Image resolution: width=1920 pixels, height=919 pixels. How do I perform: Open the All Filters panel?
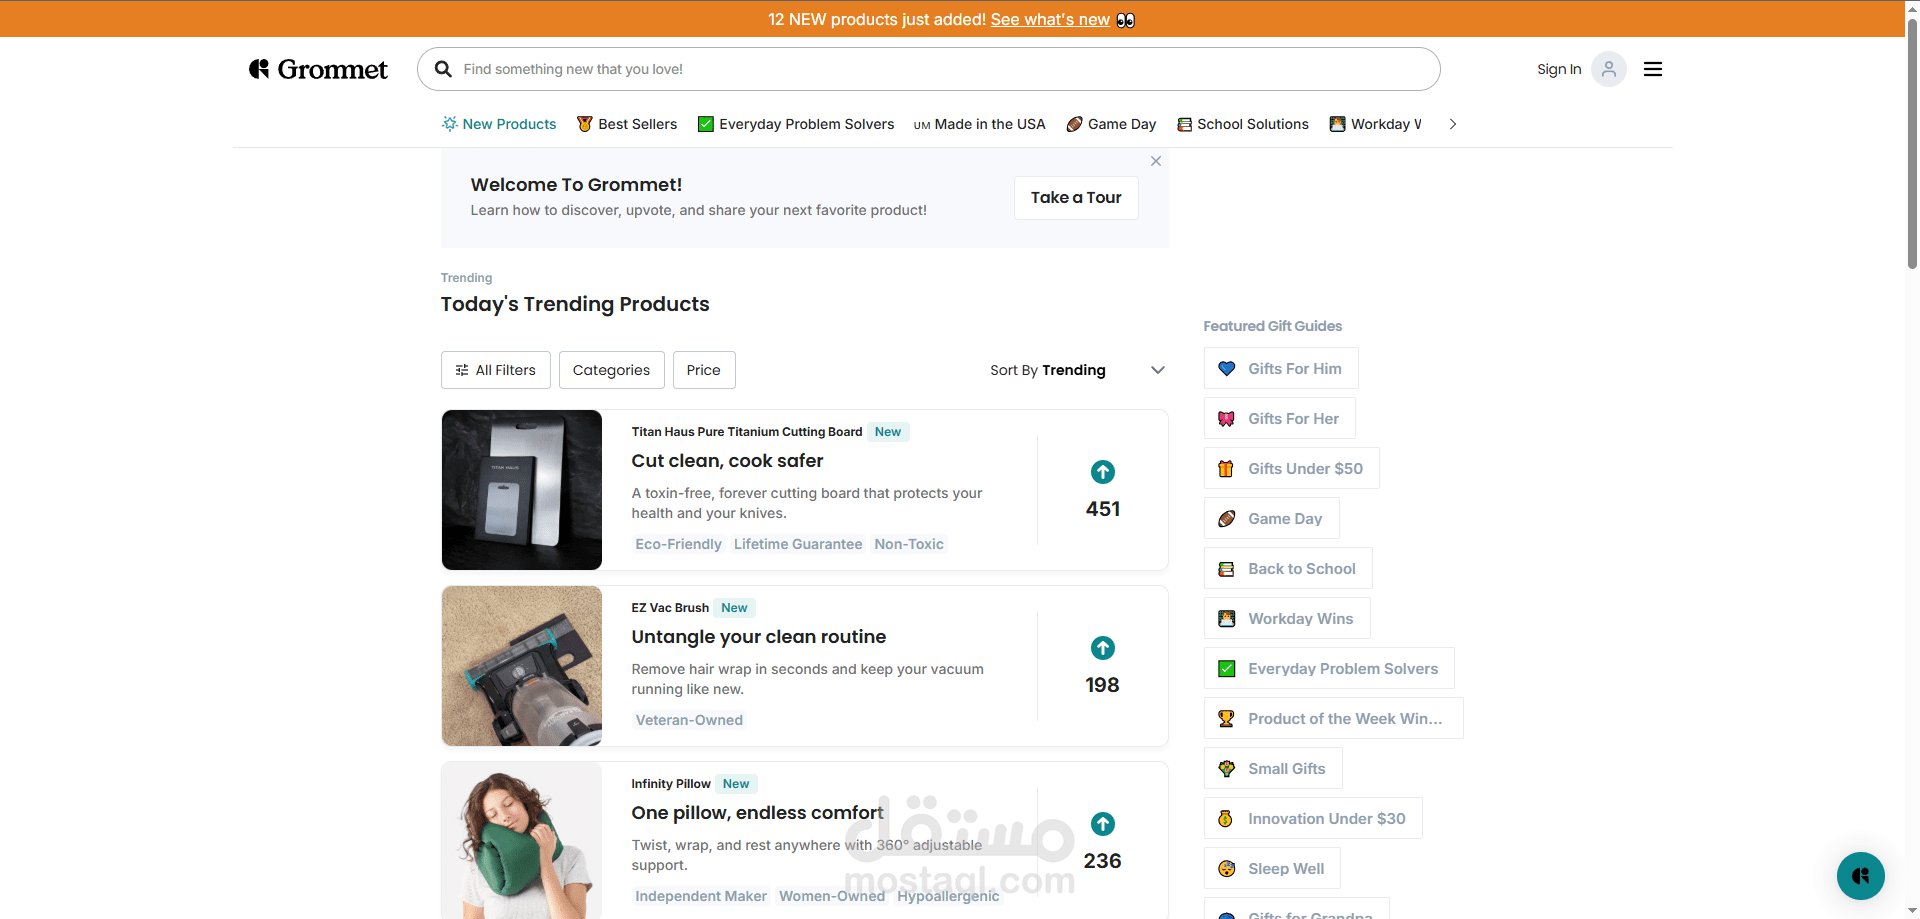pos(496,370)
